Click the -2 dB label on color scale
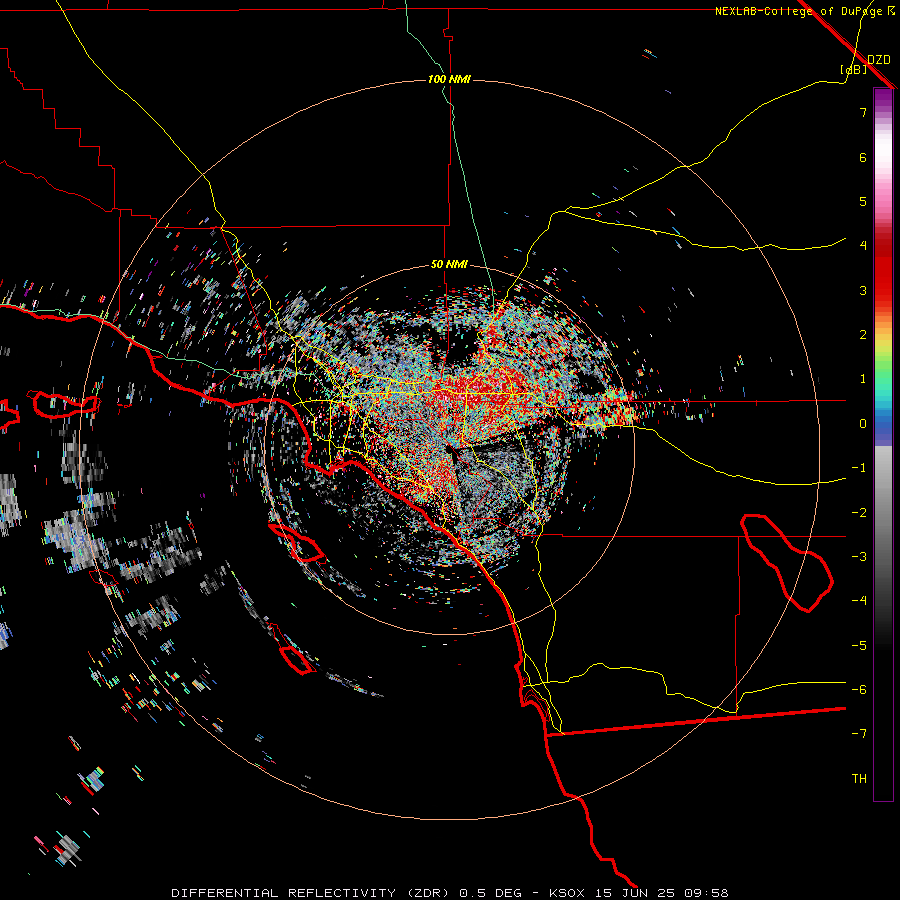 coord(859,513)
